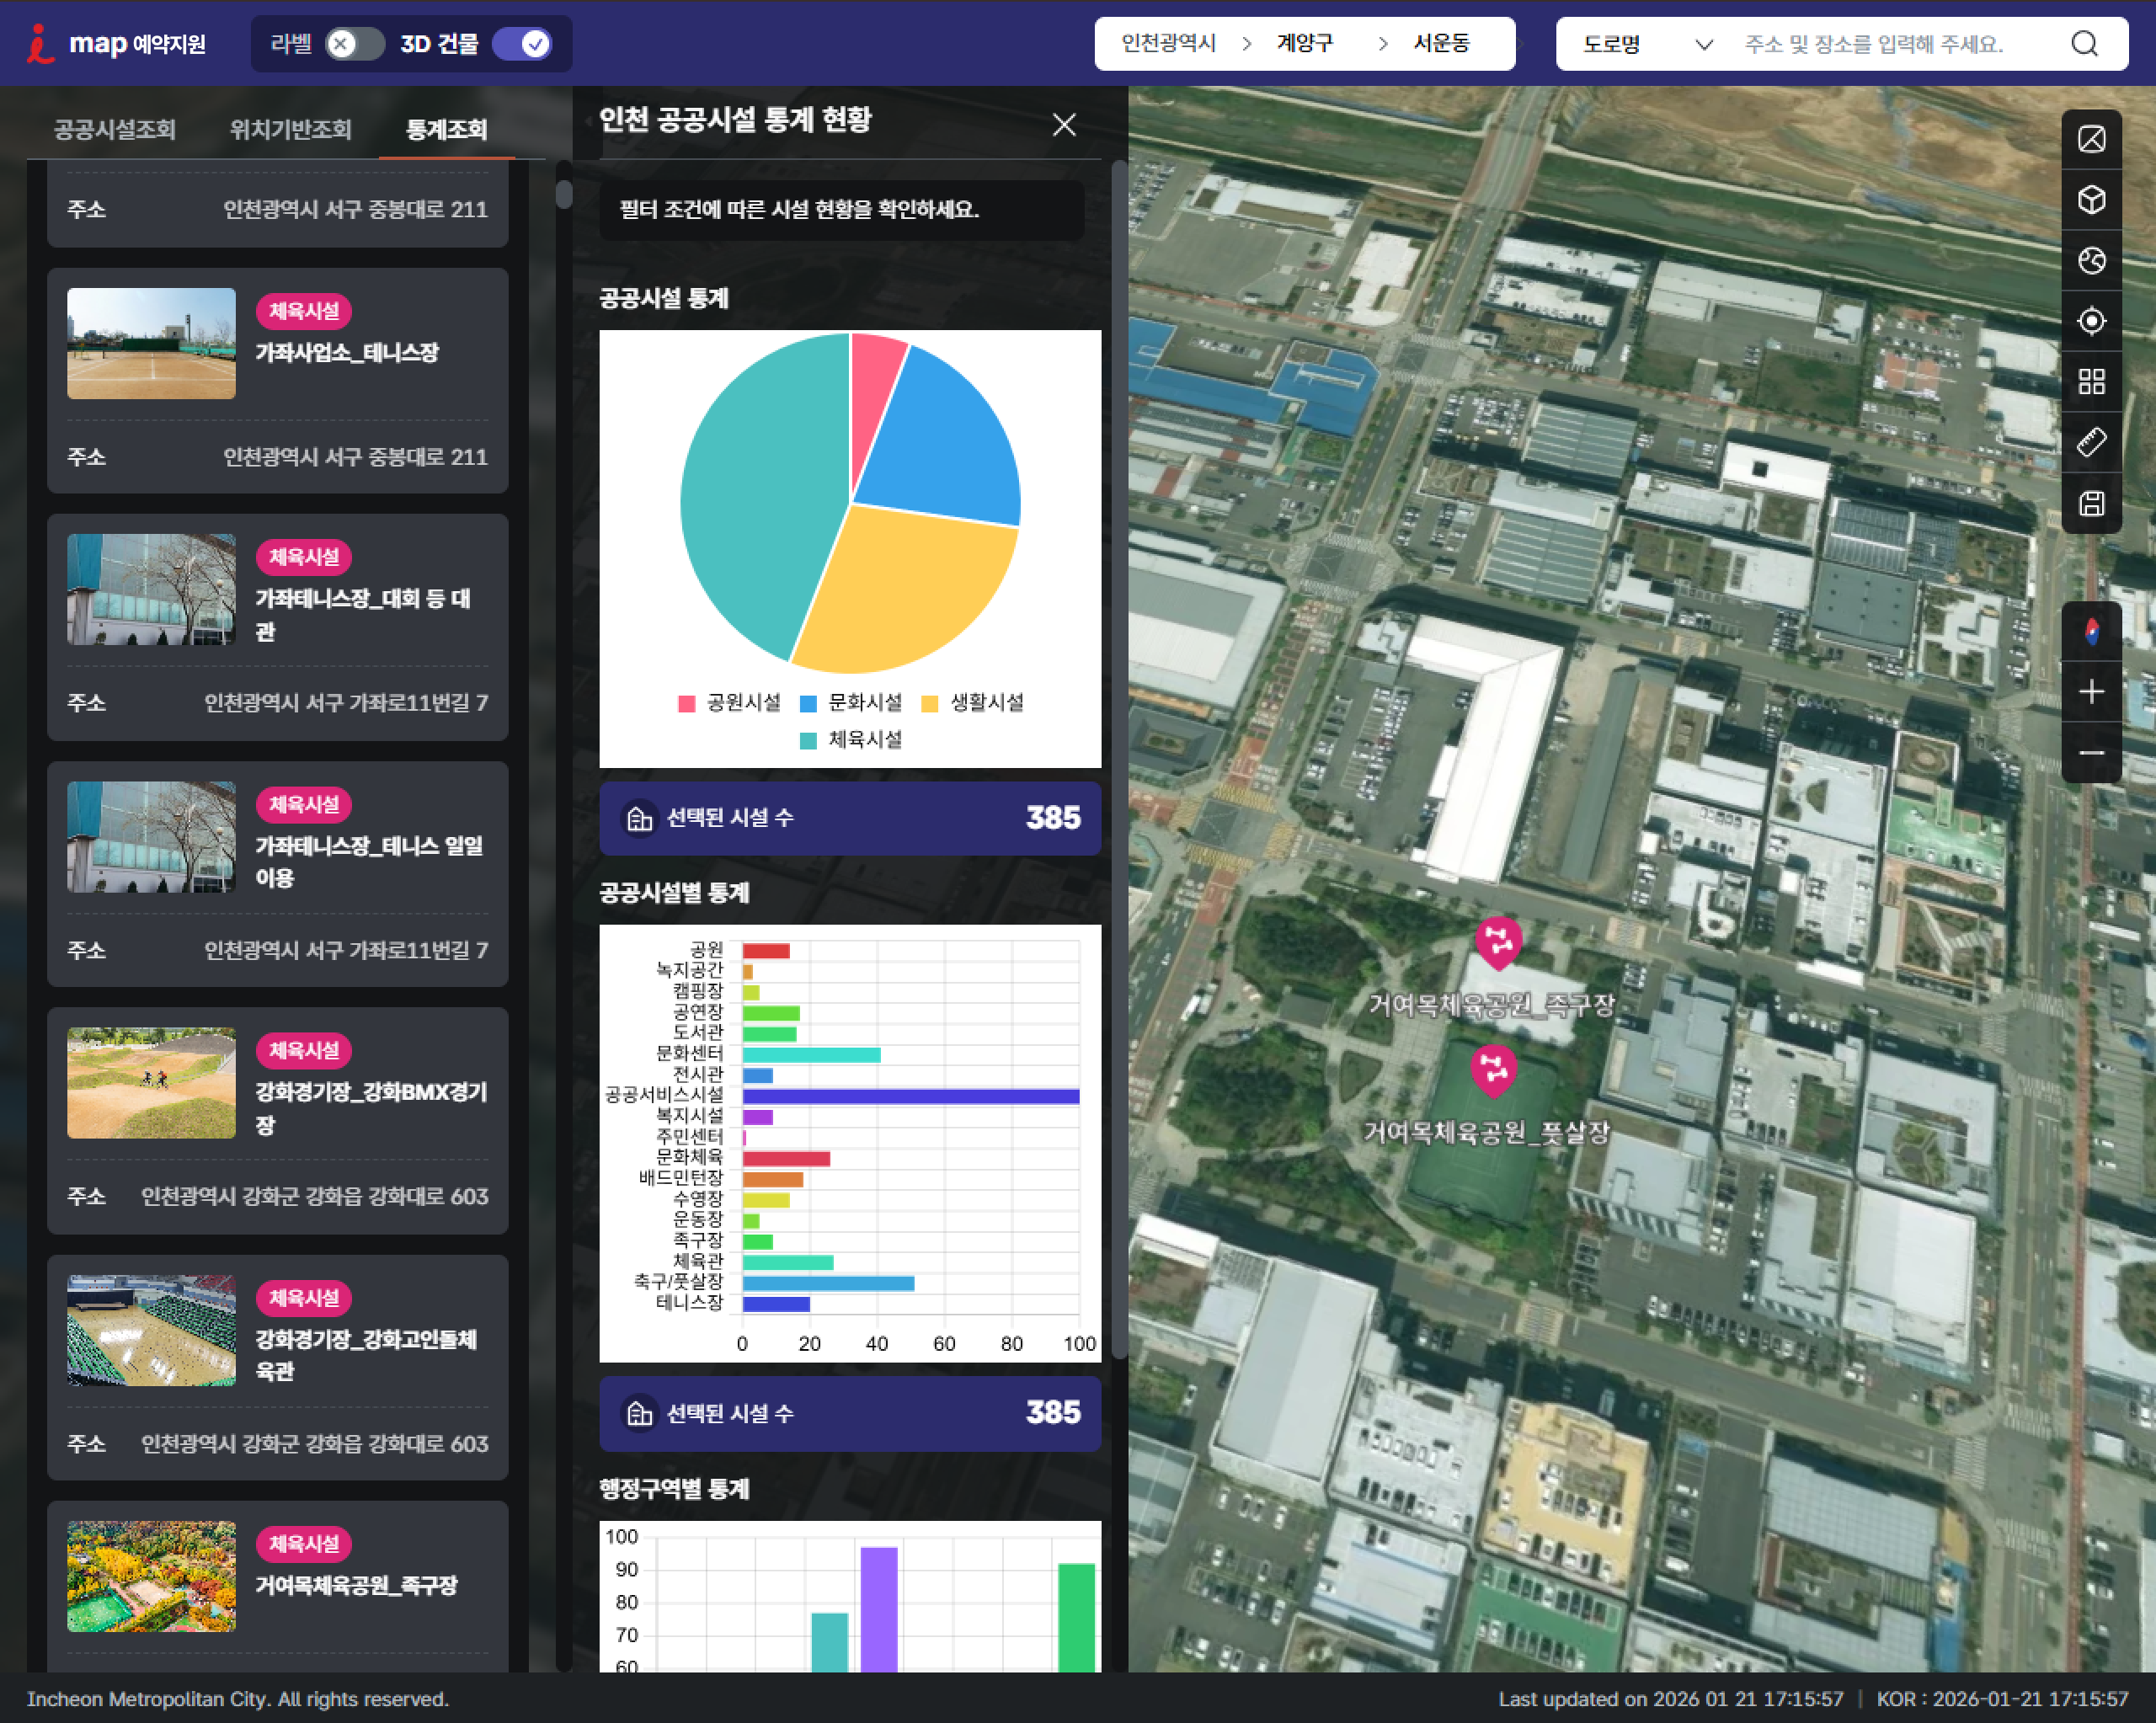Click the 거여목체육공원_풋살장 map marker
The width and height of the screenshot is (2156, 1723).
coord(1493,1069)
